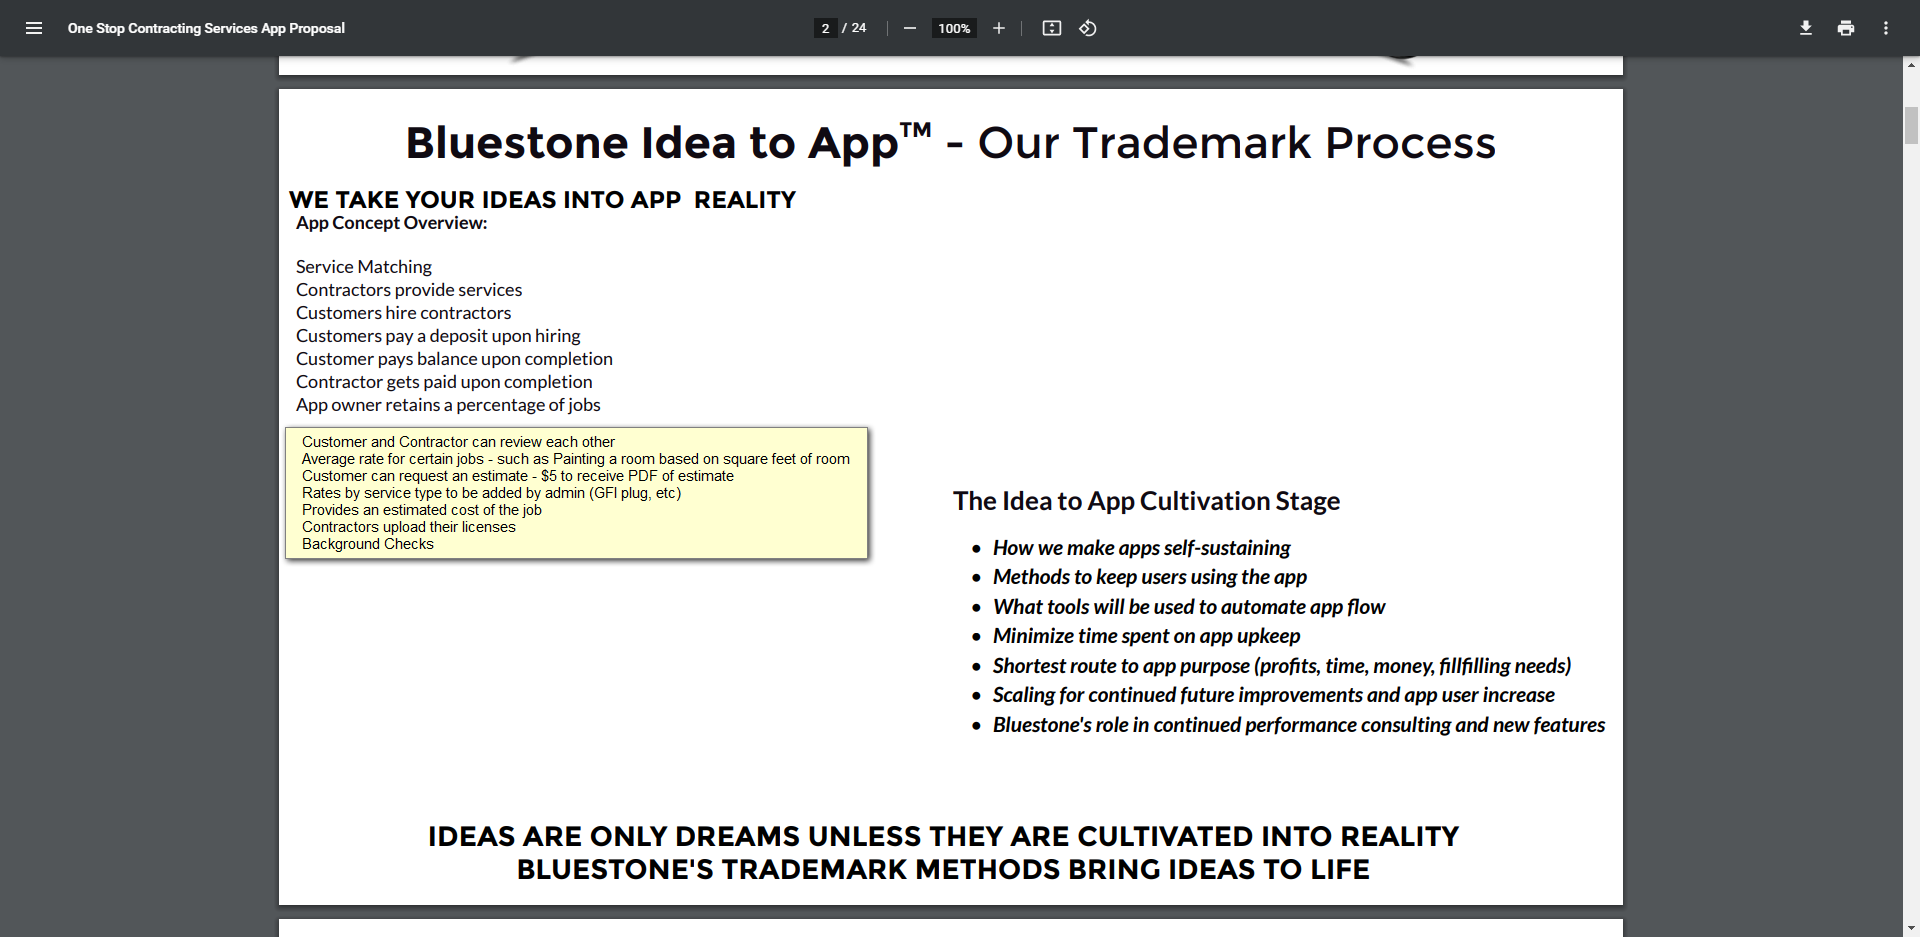Click 'Methods to keep users using the app'
Screen dimensions: 1920x937
coord(1150,577)
